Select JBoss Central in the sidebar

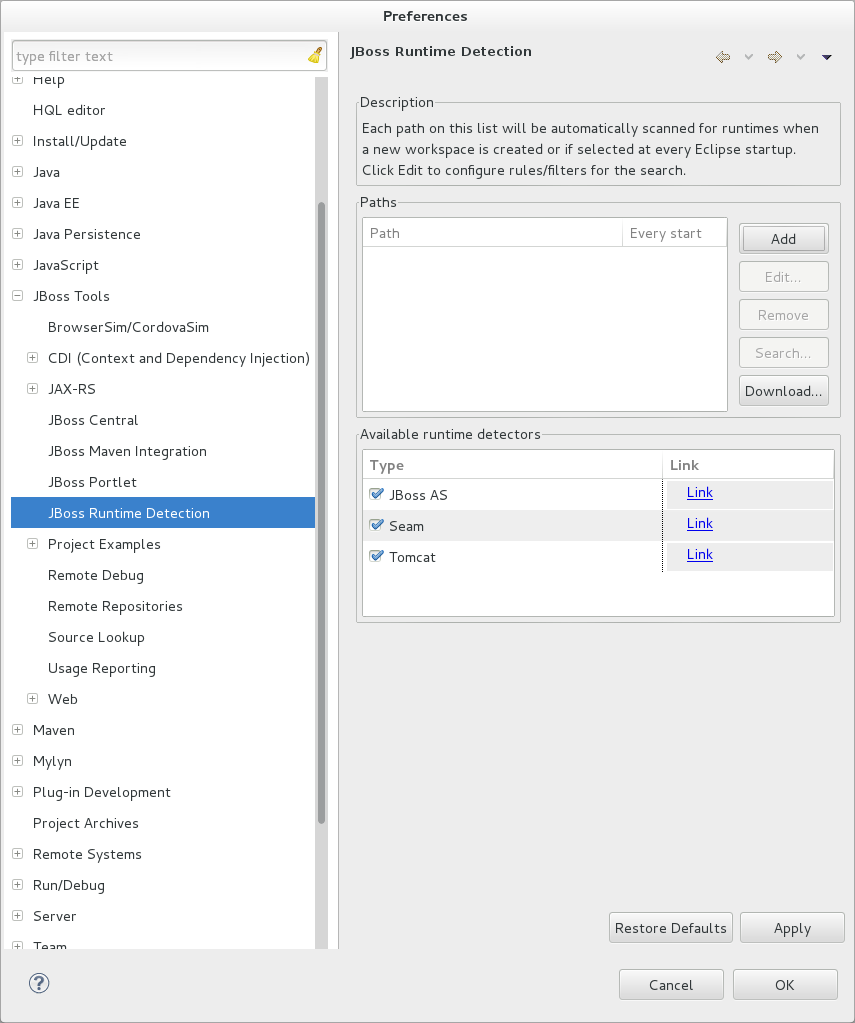click(x=93, y=420)
